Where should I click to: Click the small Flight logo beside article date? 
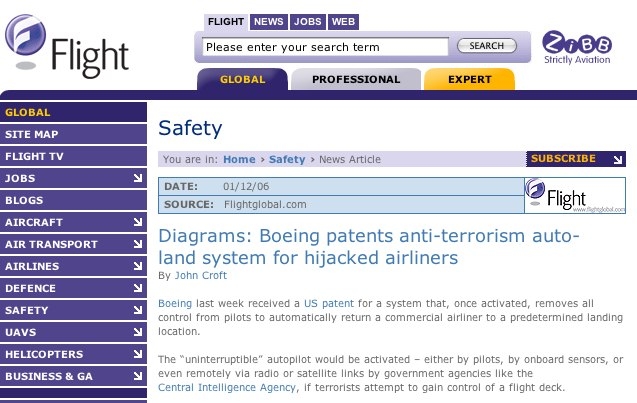tap(575, 195)
